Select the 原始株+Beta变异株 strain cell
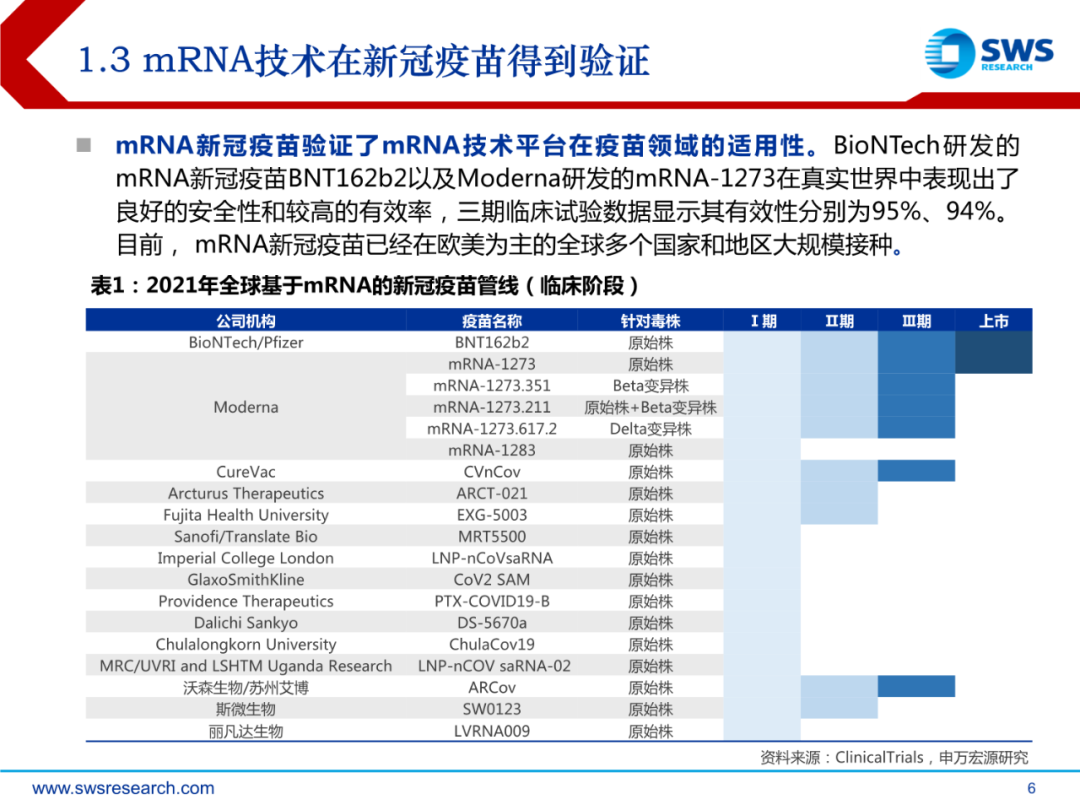Viewport: 1080px width, 810px height. coord(650,407)
